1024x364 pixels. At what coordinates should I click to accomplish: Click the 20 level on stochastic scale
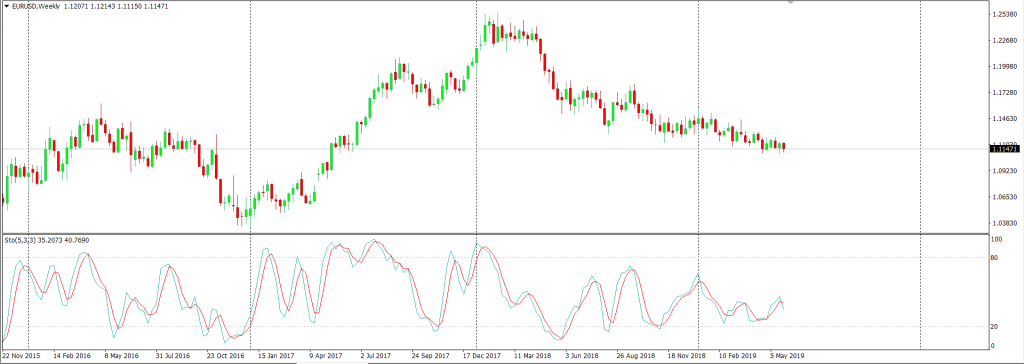coord(996,326)
